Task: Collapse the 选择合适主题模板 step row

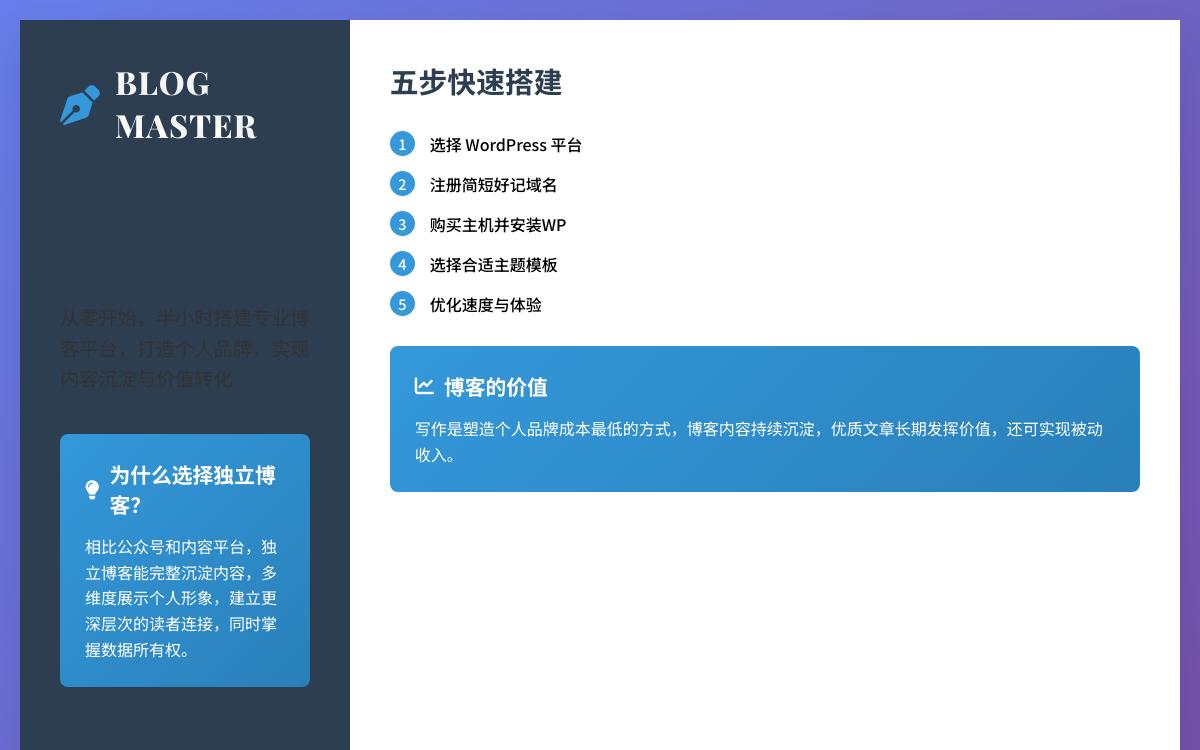Action: [493, 265]
